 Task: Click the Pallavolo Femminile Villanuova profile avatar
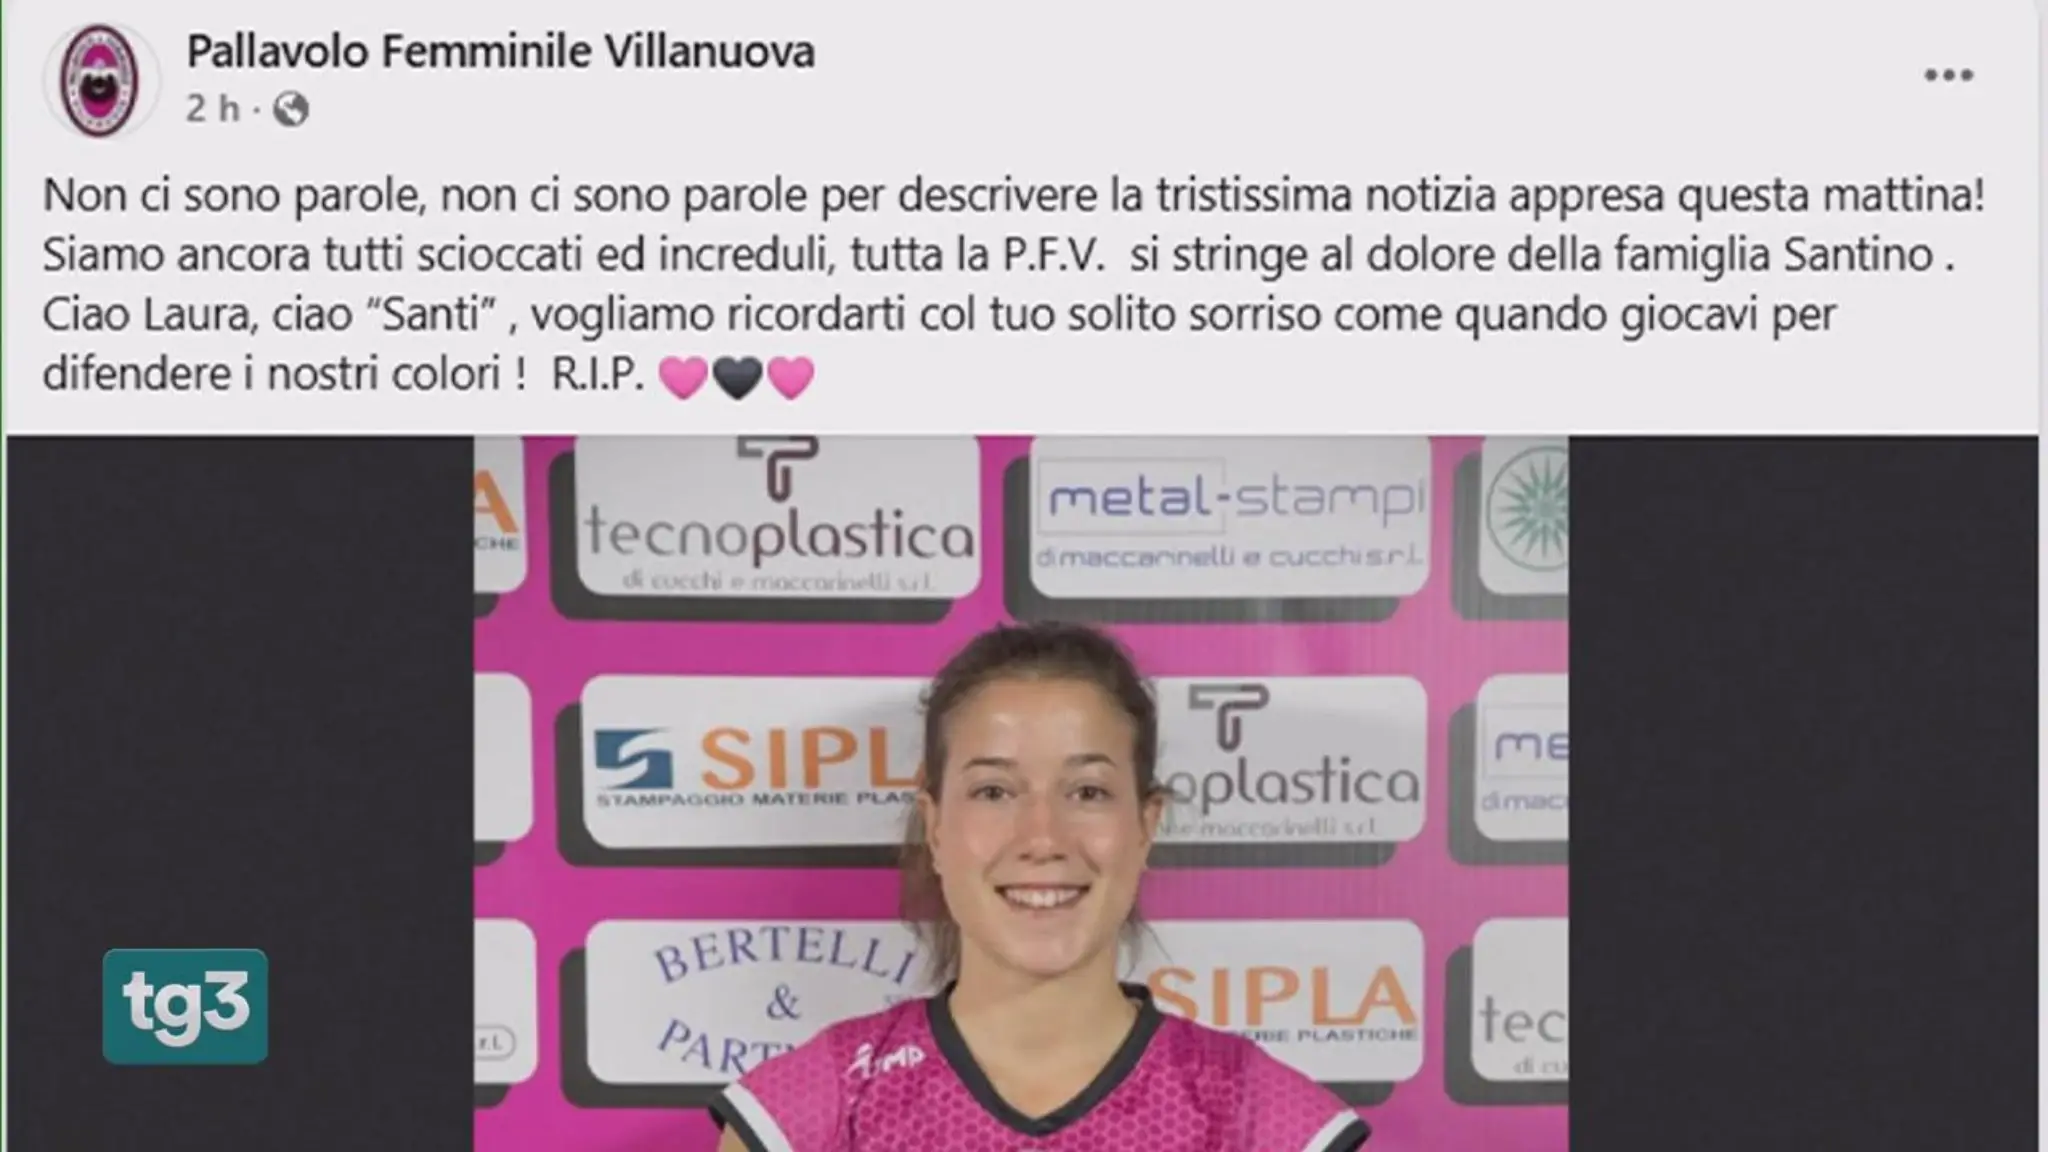(x=99, y=79)
